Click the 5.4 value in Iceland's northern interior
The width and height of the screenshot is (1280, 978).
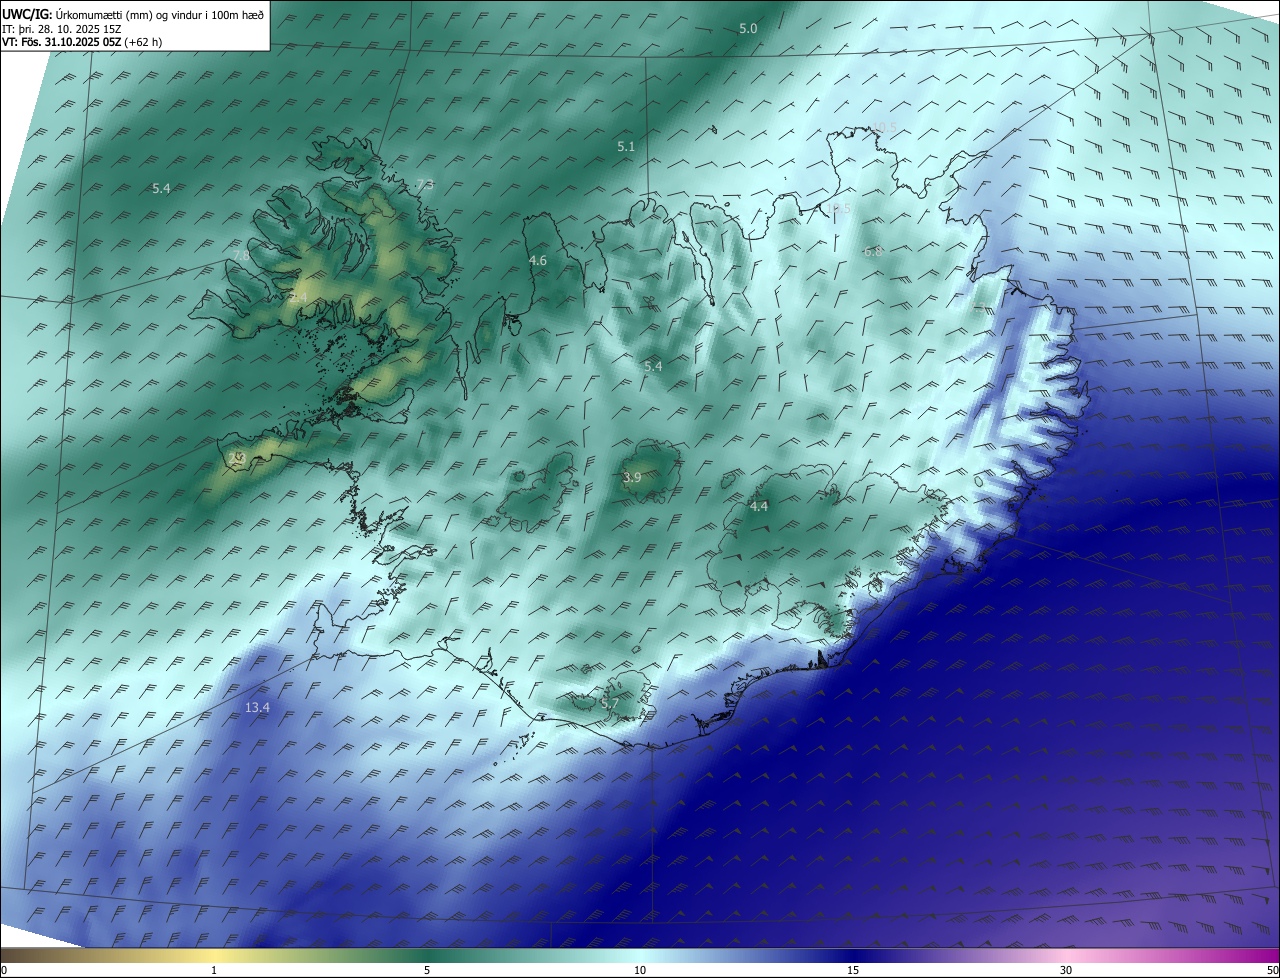pos(653,367)
